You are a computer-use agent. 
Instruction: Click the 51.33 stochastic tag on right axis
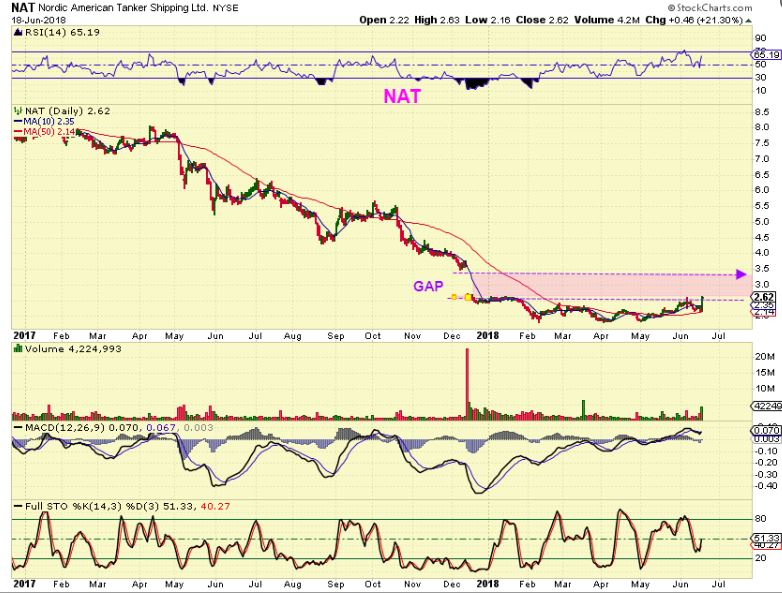point(767,538)
